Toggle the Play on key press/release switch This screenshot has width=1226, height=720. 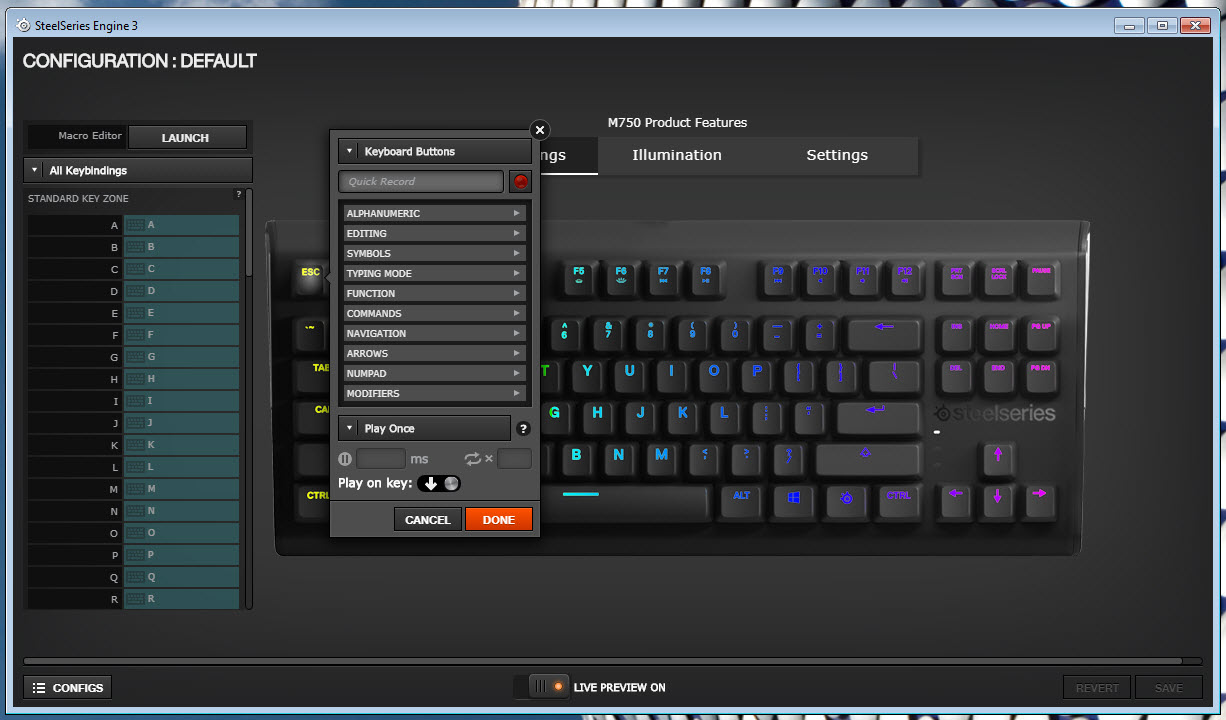pyautogui.click(x=439, y=483)
